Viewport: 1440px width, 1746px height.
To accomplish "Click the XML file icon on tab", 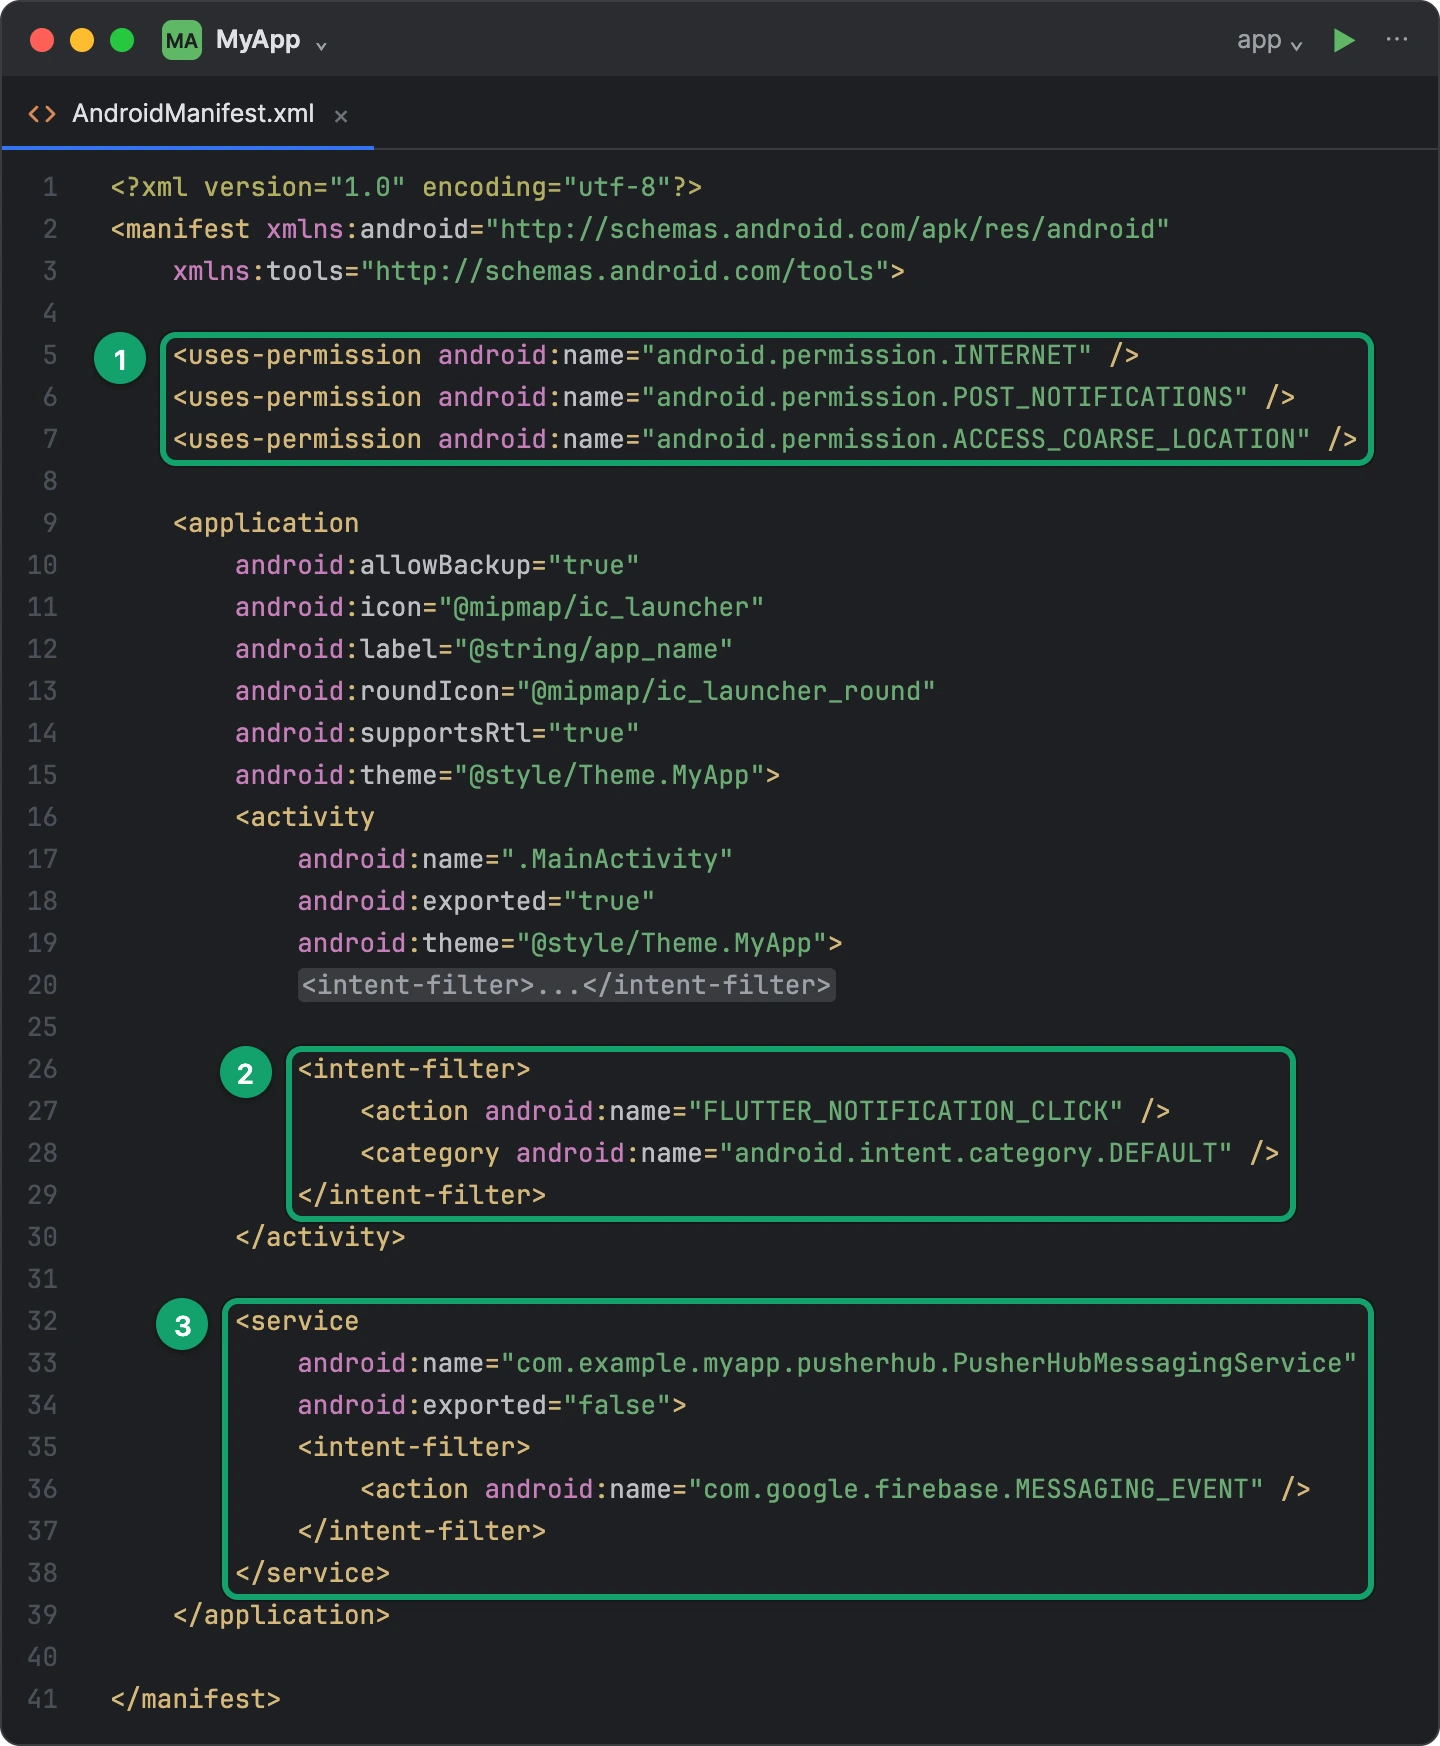I will pos(42,114).
